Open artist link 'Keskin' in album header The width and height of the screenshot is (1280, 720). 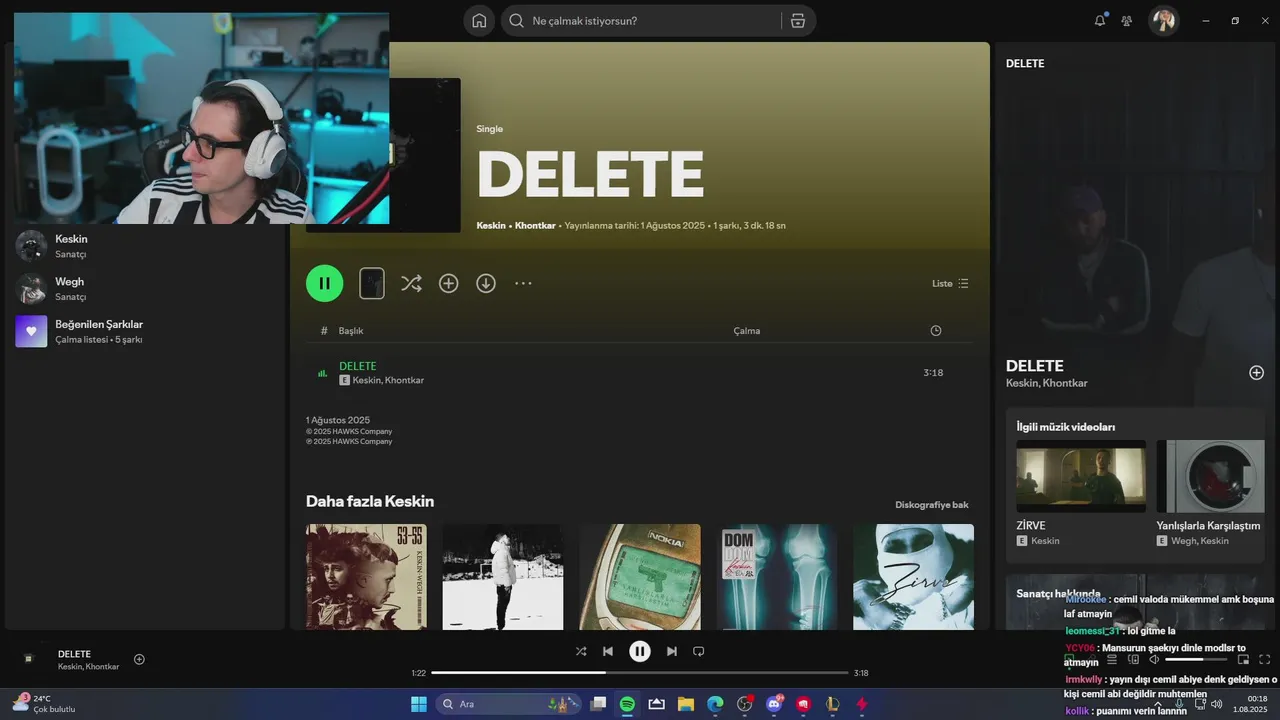491,225
